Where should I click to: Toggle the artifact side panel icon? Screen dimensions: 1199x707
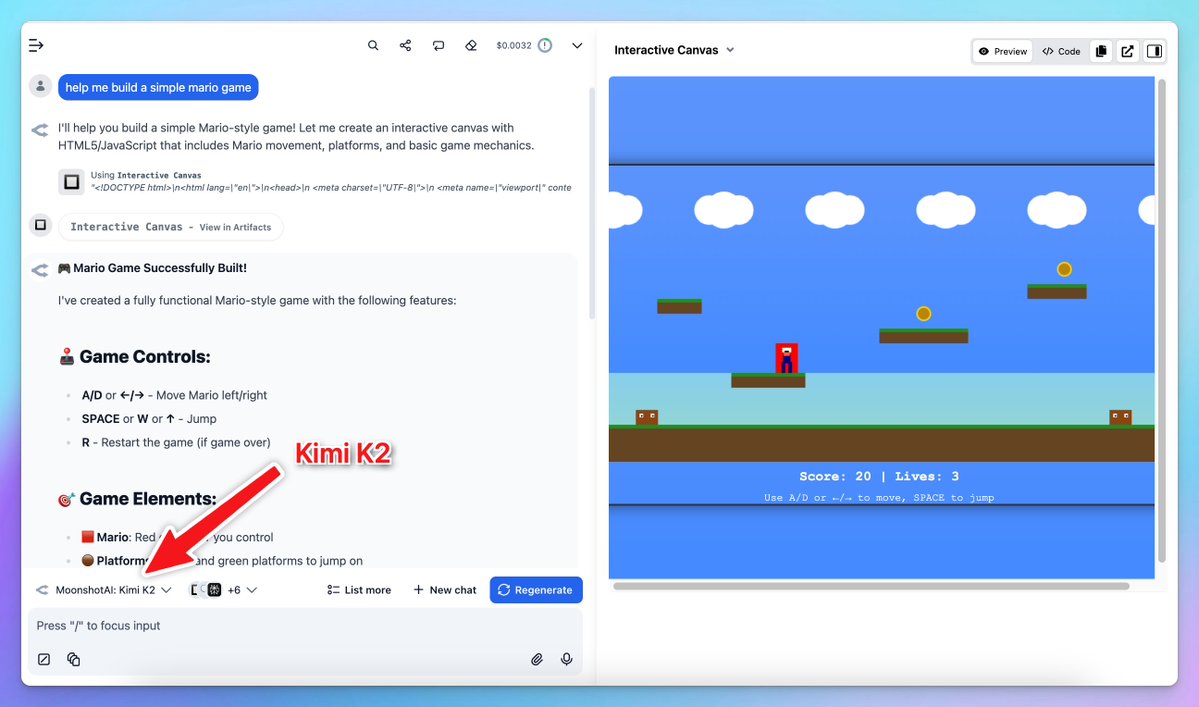1155,51
